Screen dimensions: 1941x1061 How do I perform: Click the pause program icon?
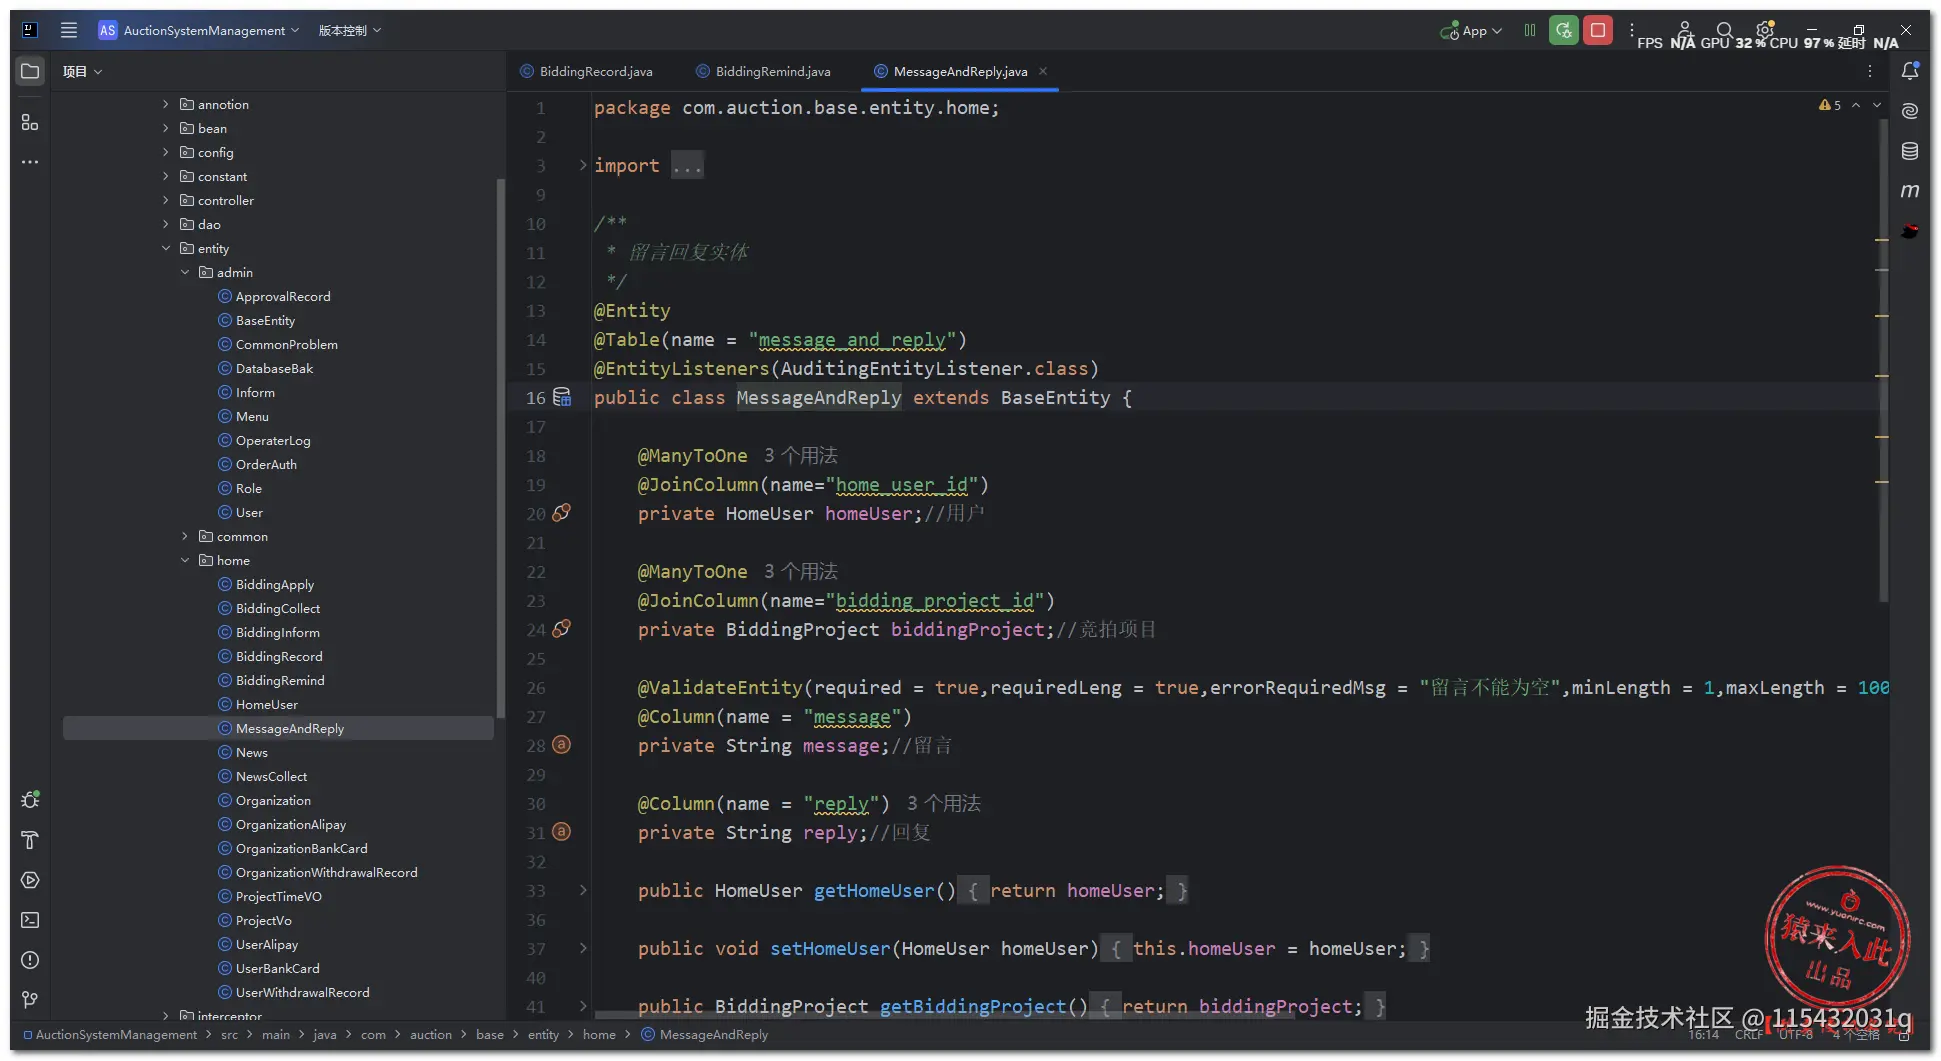[x=1530, y=30]
